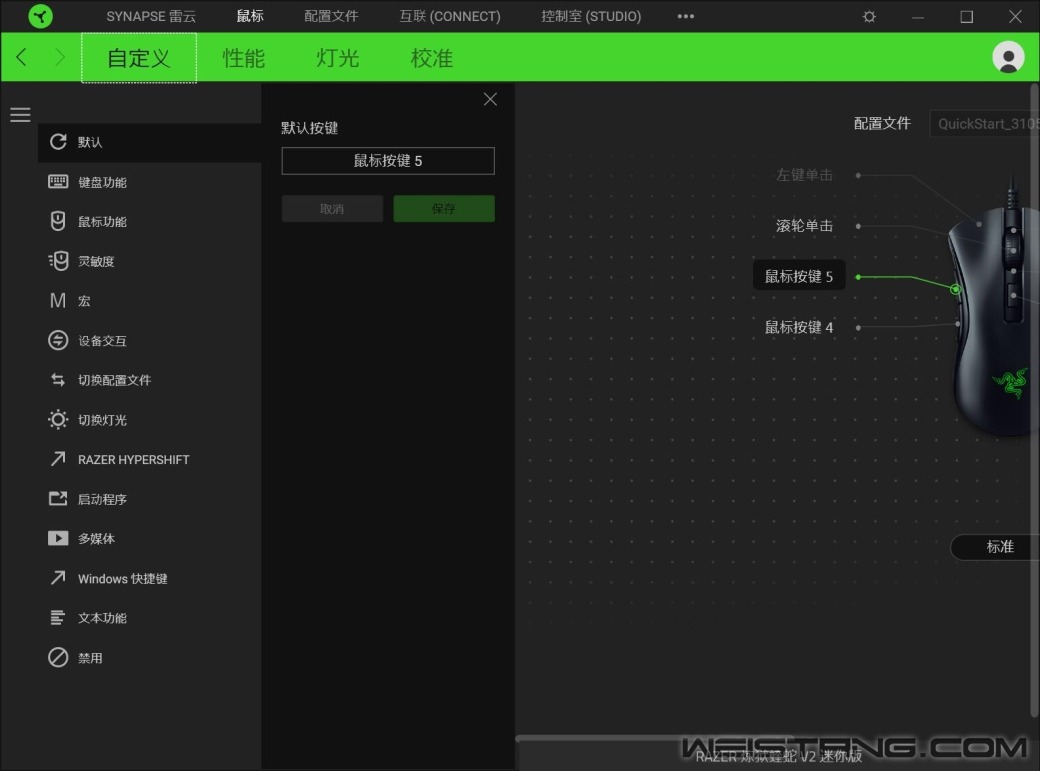Open the user account avatar

[1008, 57]
